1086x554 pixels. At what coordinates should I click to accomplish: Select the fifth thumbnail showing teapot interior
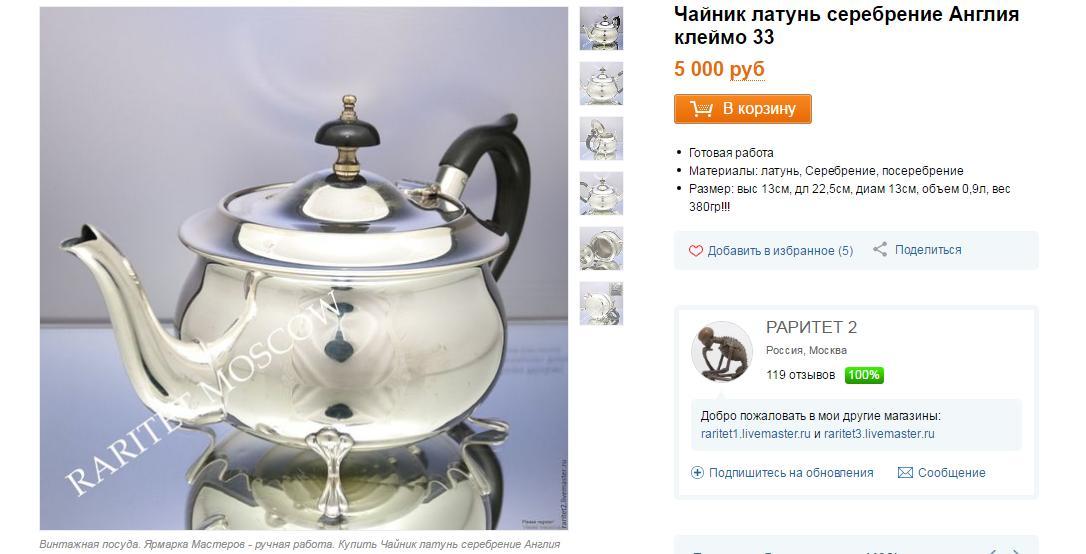pos(601,249)
